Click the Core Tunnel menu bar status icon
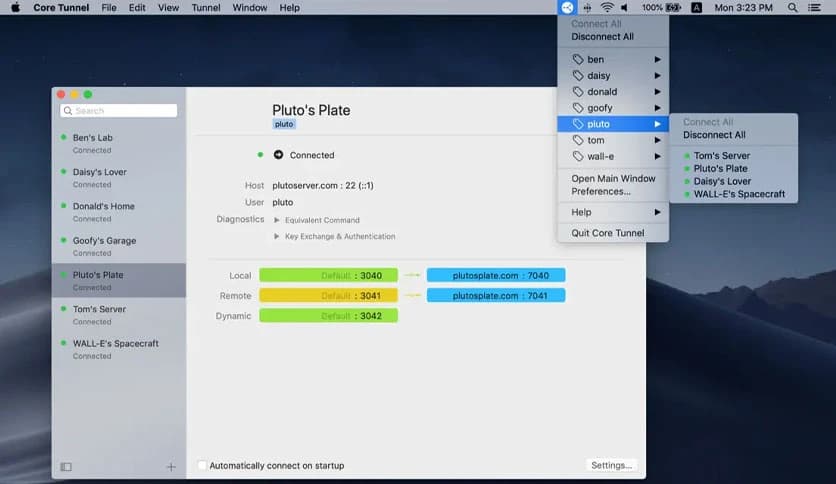The width and height of the screenshot is (836, 484). (568, 7)
